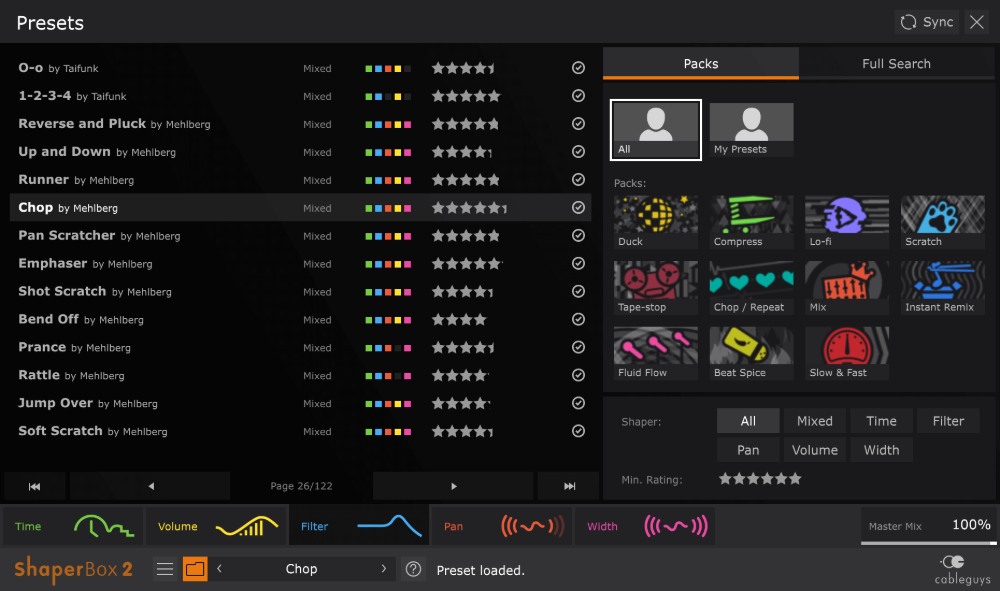Filter shaper type by Width button
Viewport: 1000px width, 591px height.
click(881, 449)
